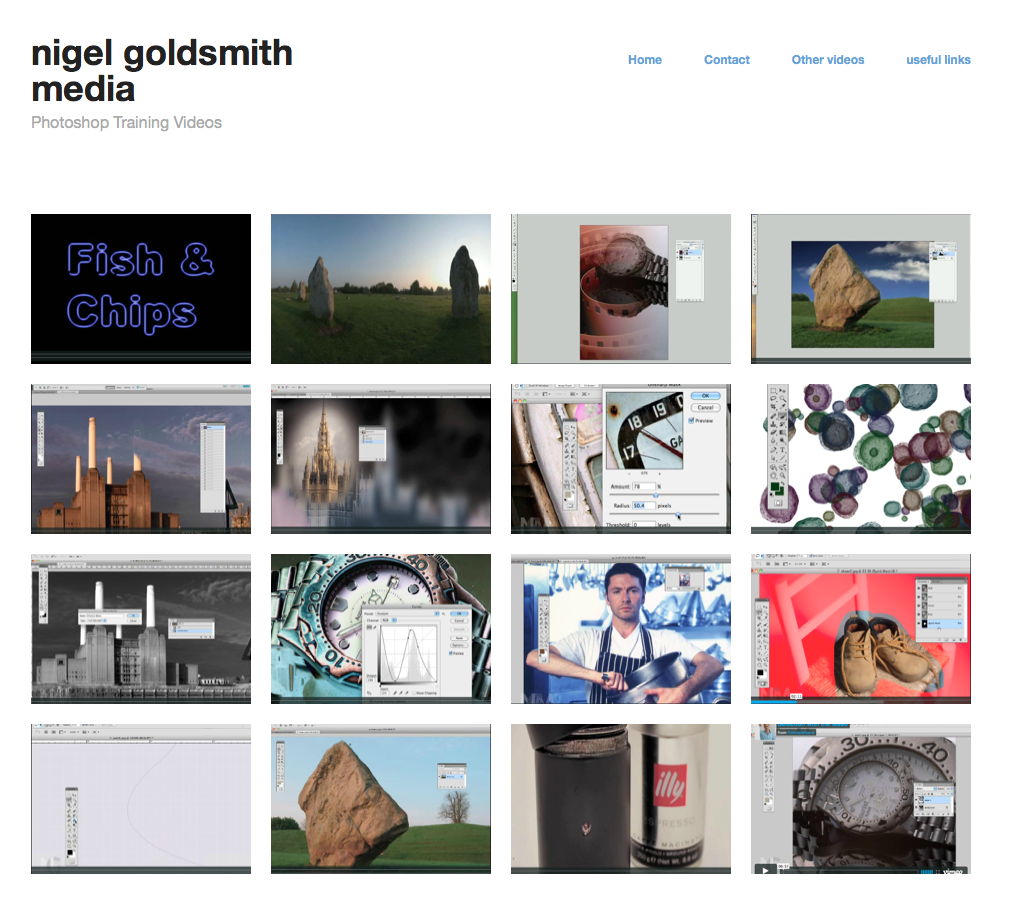Open the boots on red background video
Screen dimensions: 1035x909
pos(861,628)
